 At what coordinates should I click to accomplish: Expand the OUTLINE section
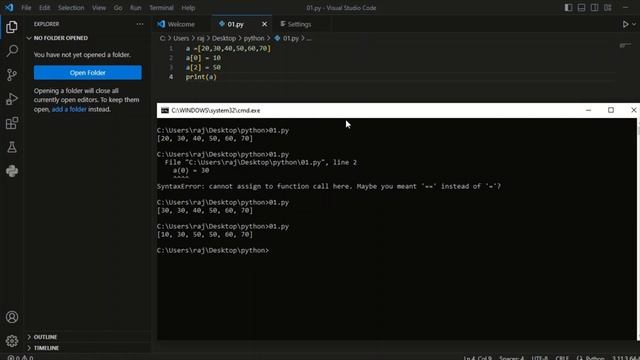coord(45,337)
